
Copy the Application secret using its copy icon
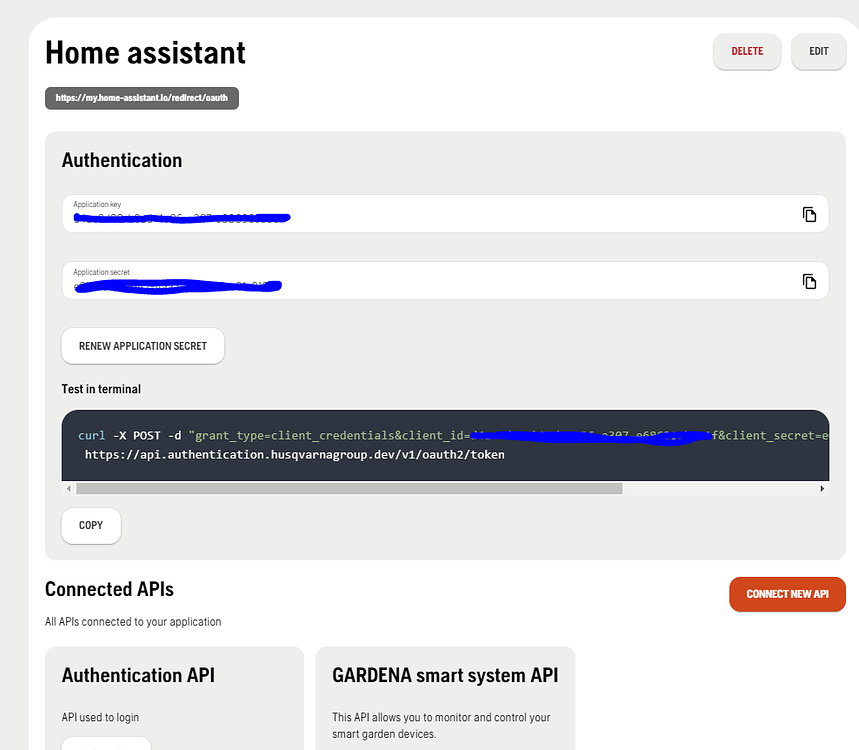click(810, 281)
